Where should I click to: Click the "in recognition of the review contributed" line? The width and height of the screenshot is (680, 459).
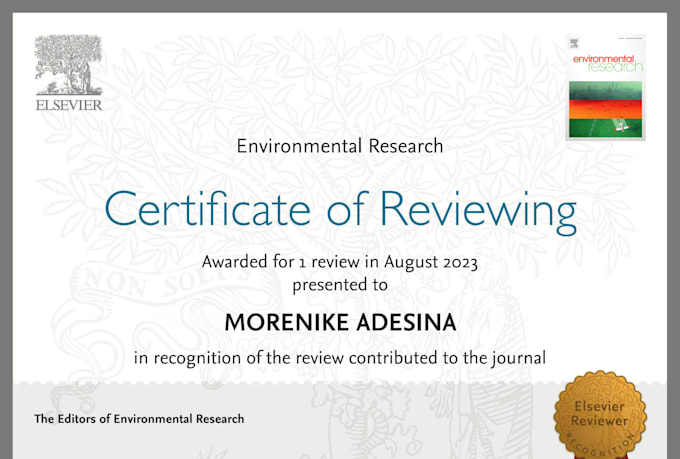(x=340, y=358)
